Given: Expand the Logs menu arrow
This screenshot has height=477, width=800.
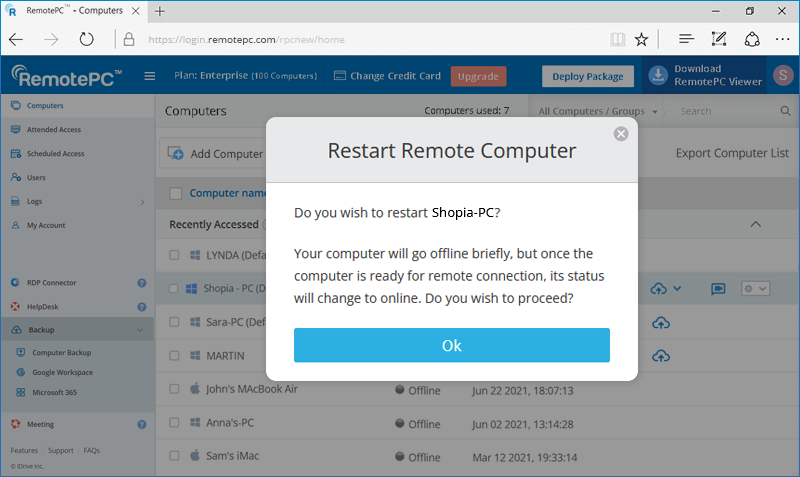Looking at the screenshot, I should [142, 201].
